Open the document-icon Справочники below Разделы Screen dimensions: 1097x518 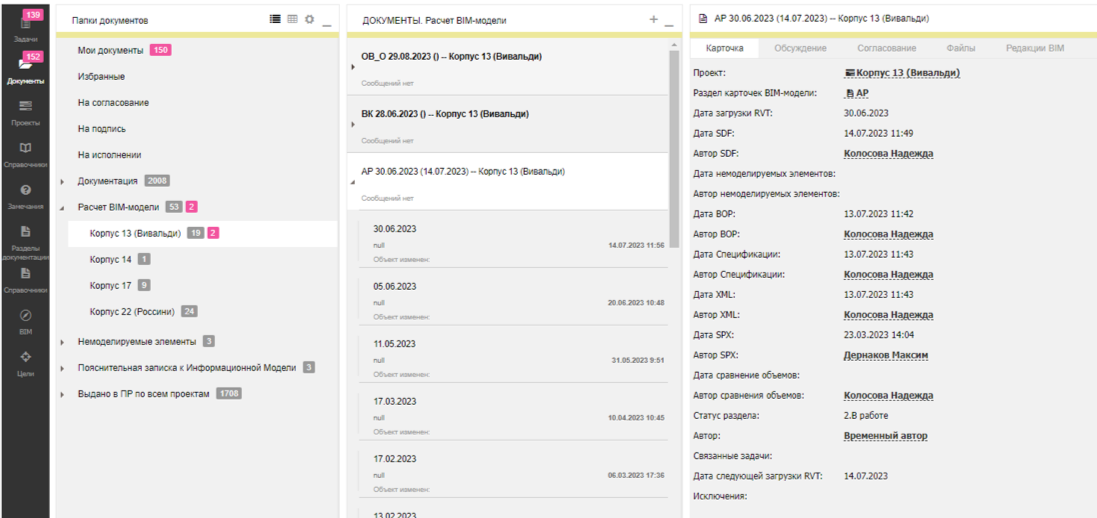25,280
